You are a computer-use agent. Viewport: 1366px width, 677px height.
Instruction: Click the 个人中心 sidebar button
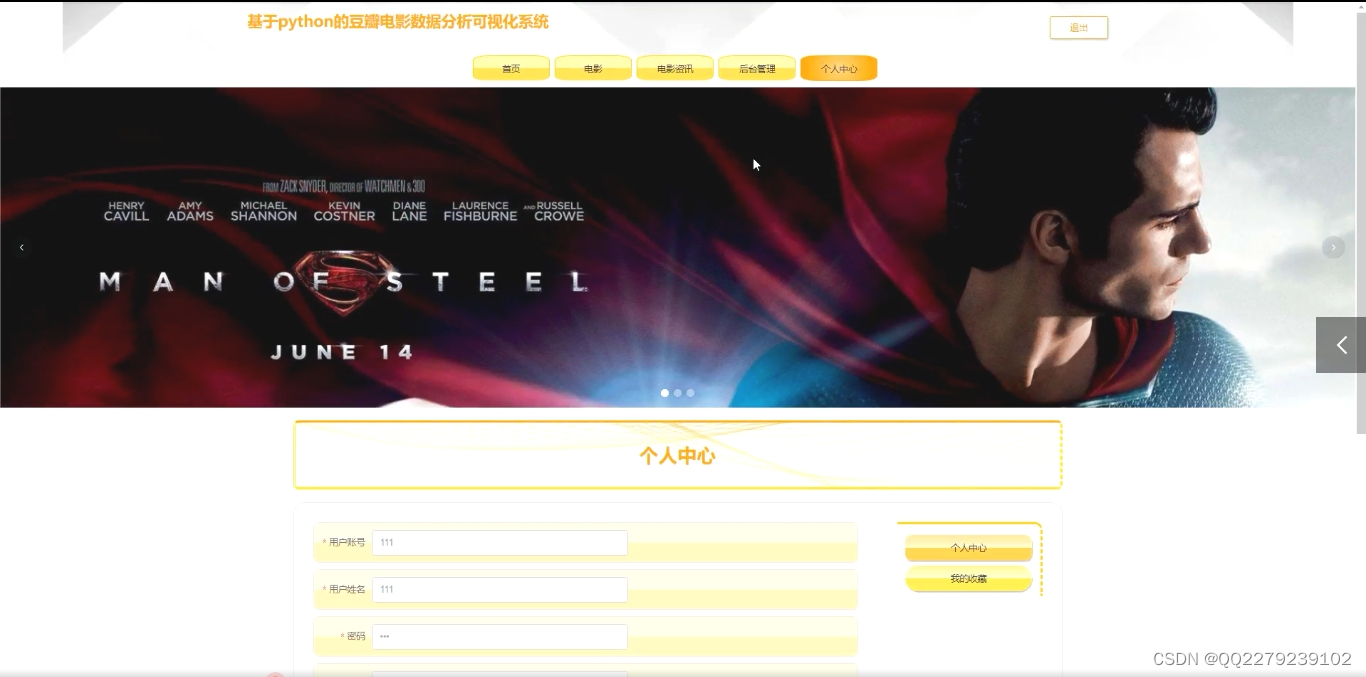(969, 548)
